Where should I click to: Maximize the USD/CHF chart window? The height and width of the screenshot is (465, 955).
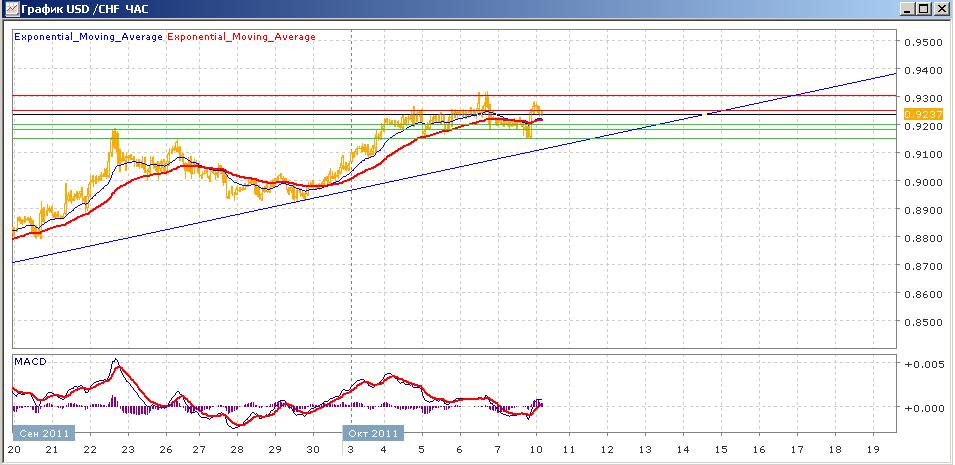pyautogui.click(x=924, y=9)
